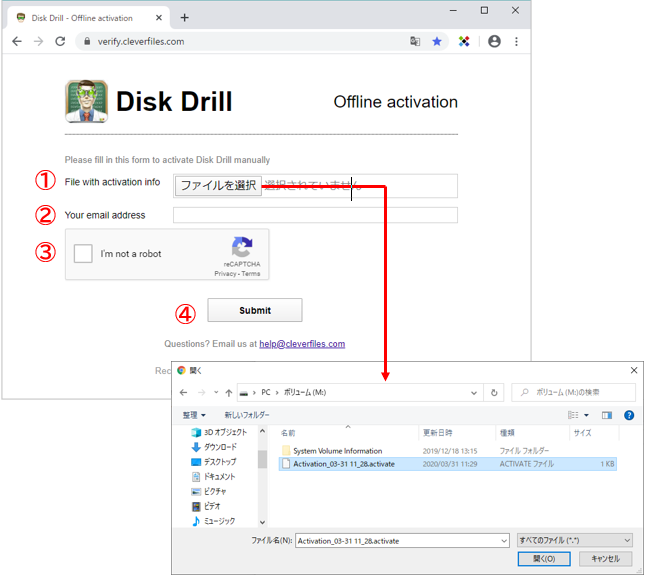Screen dimensions: 648x577
Task: Go forward in the file dialog
Action: click(x=202, y=393)
